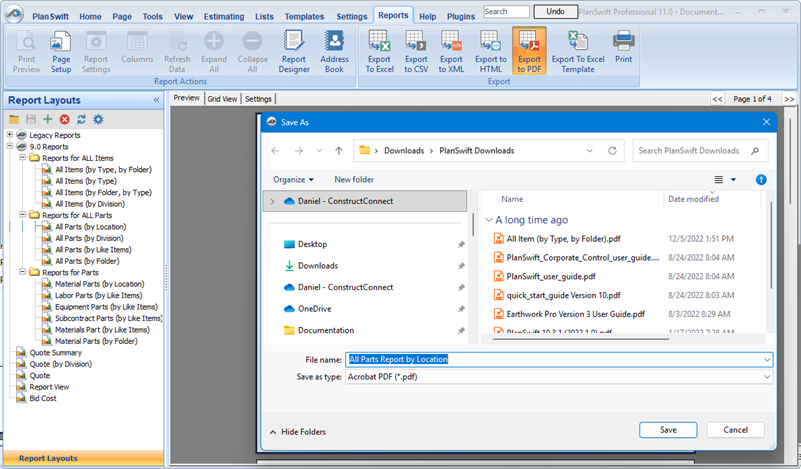The height and width of the screenshot is (469, 801).
Task: Go to the previous report page
Action: click(717, 99)
